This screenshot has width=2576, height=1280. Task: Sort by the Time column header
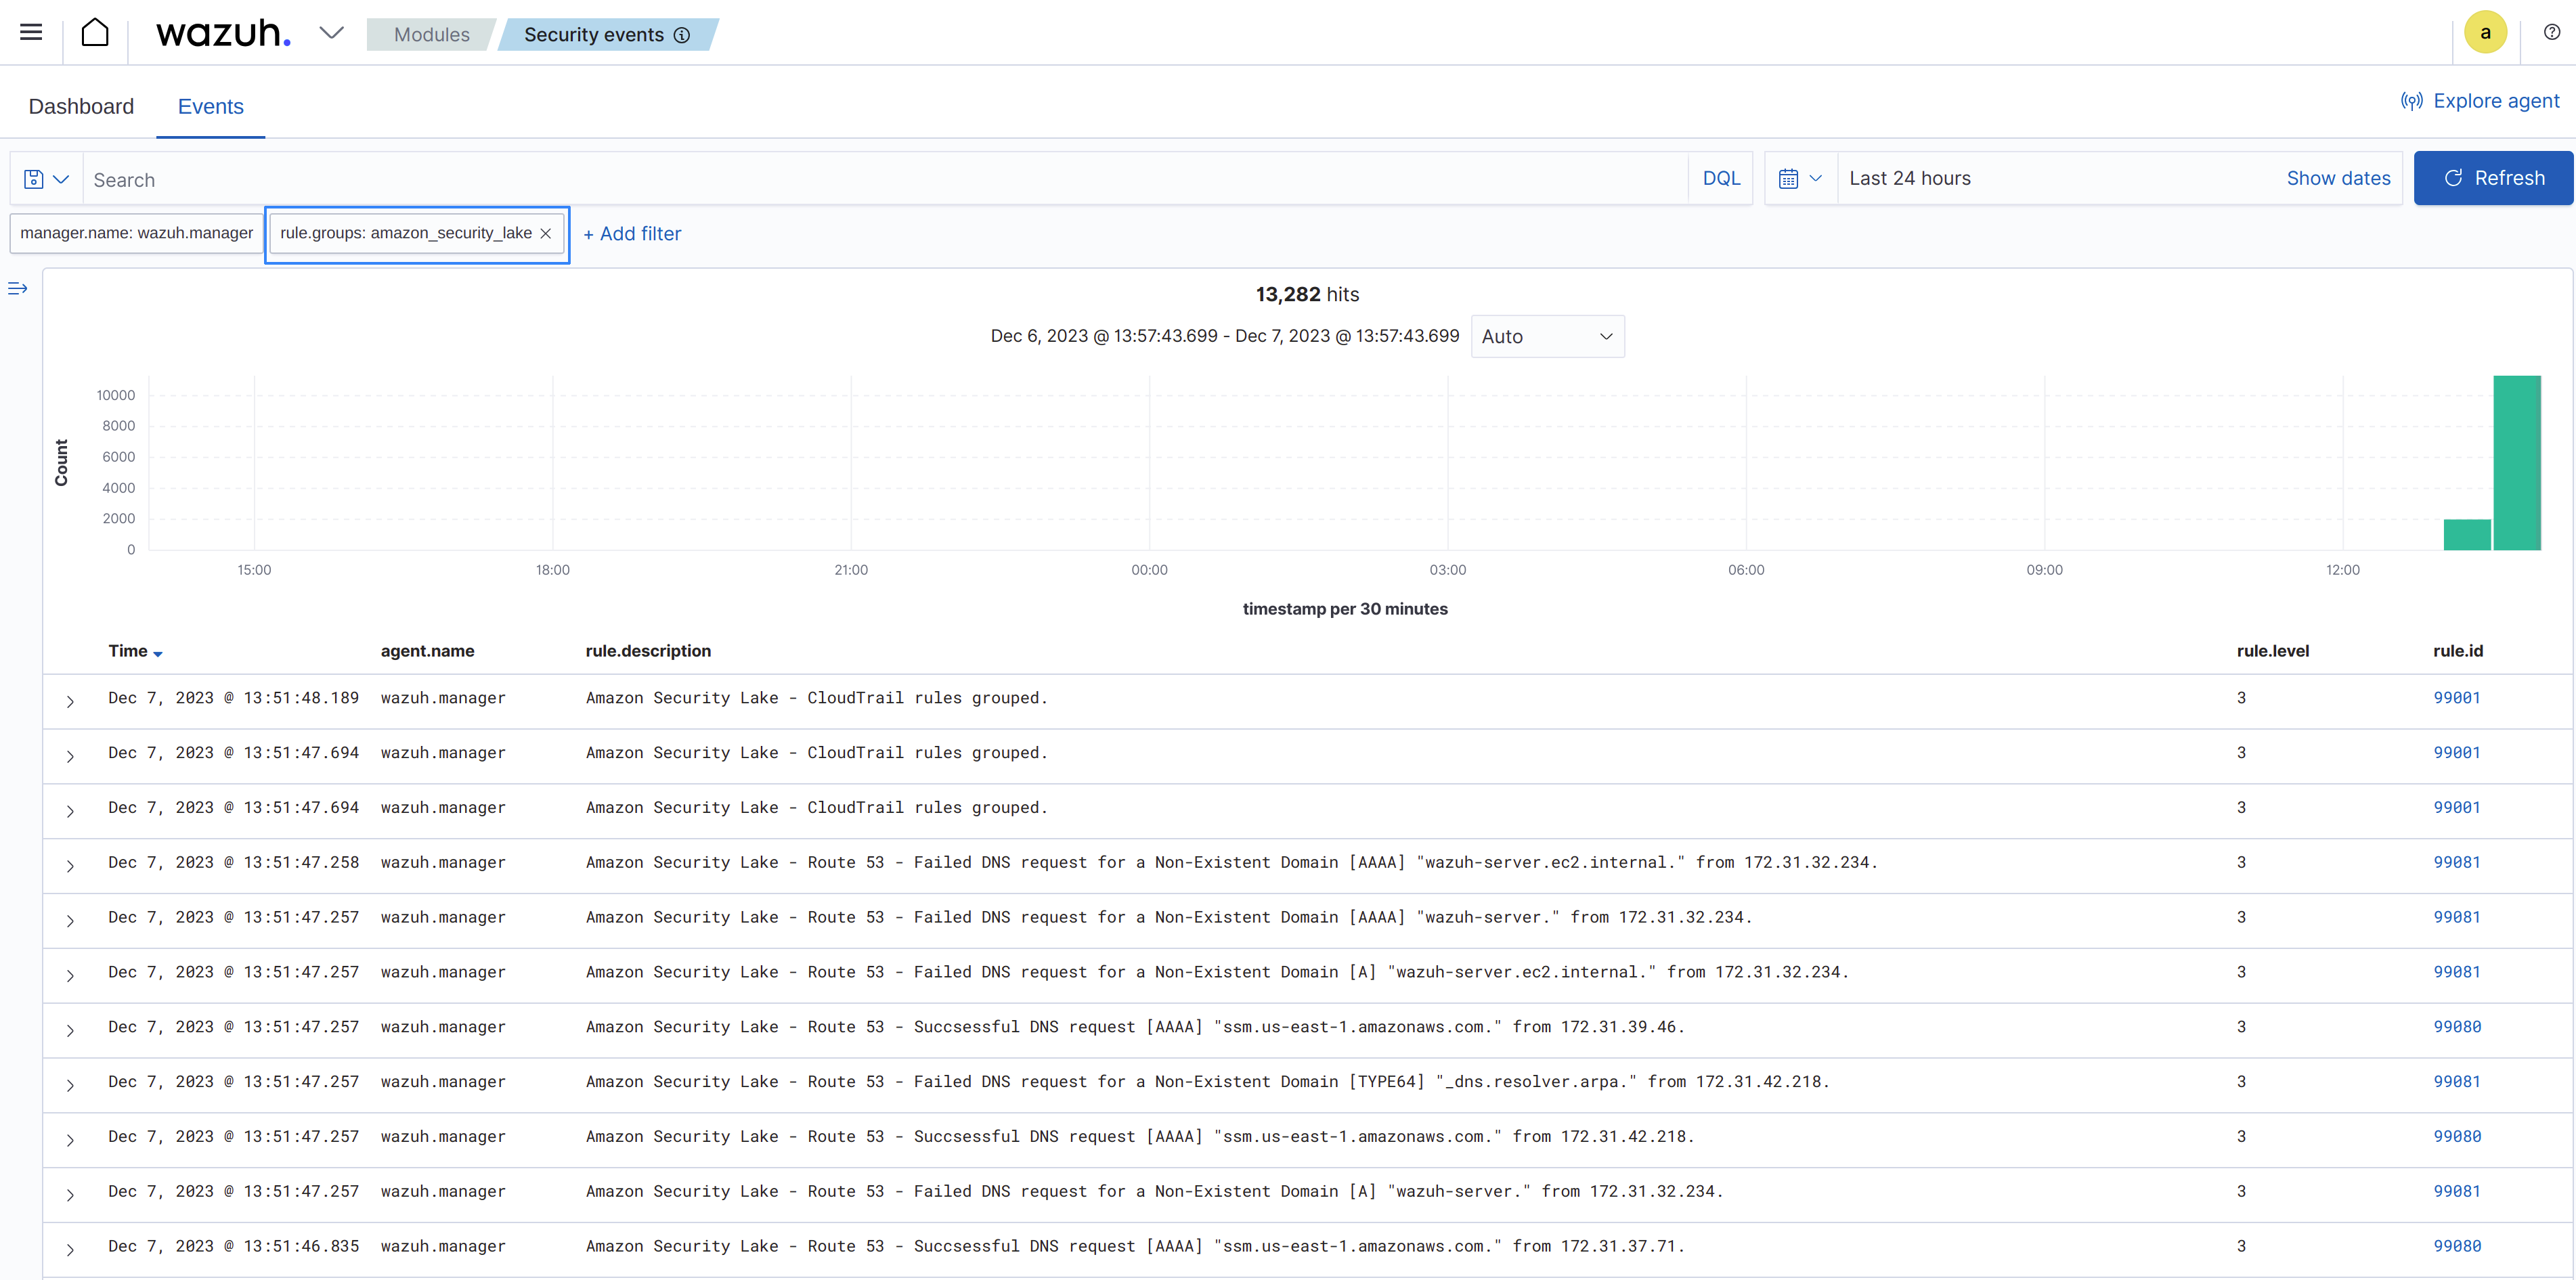click(x=135, y=651)
